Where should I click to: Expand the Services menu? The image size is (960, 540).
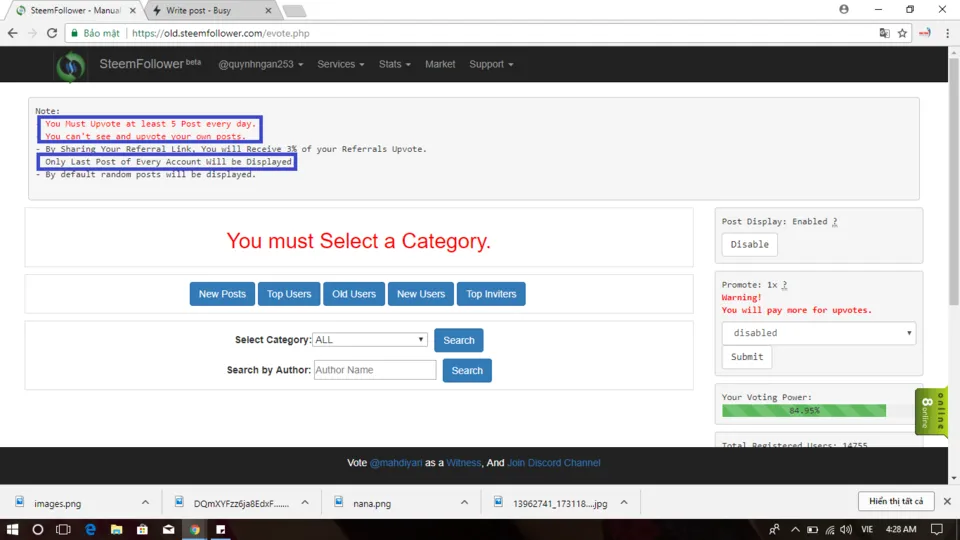tap(340, 64)
